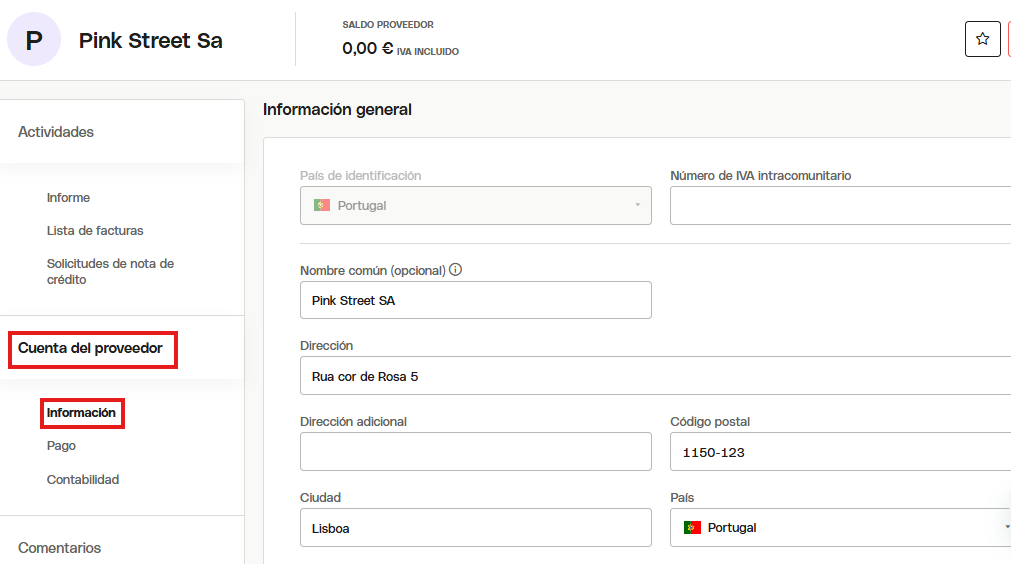This screenshot has width=1011, height=564.
Task: Click the Código postal field
Action: [840, 451]
